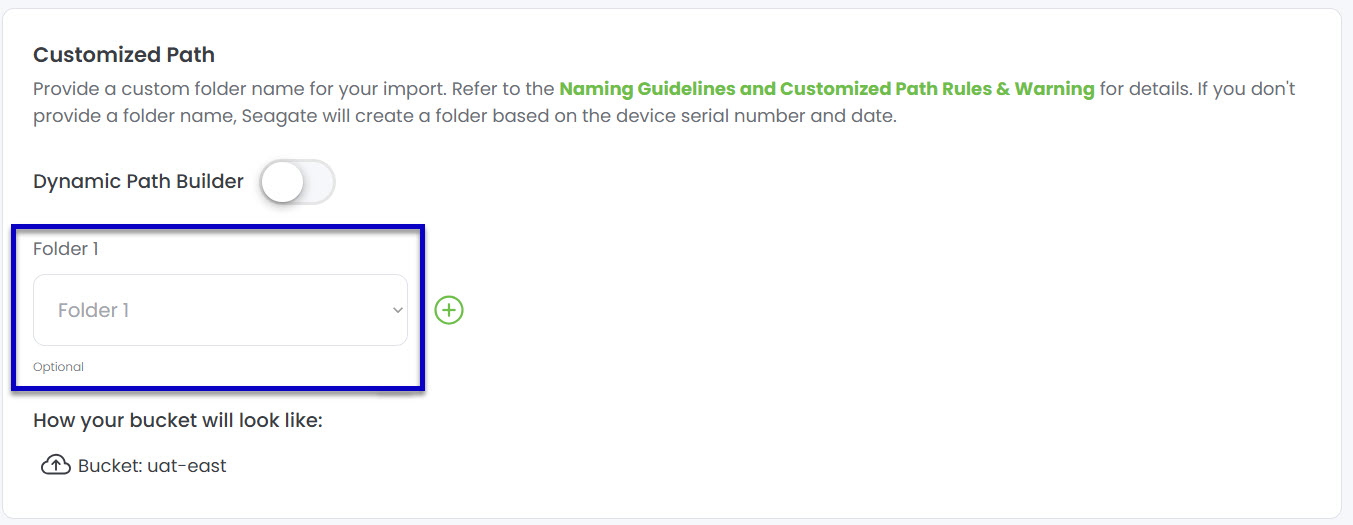
Task: Click the green plus add-folder icon
Action: [450, 311]
